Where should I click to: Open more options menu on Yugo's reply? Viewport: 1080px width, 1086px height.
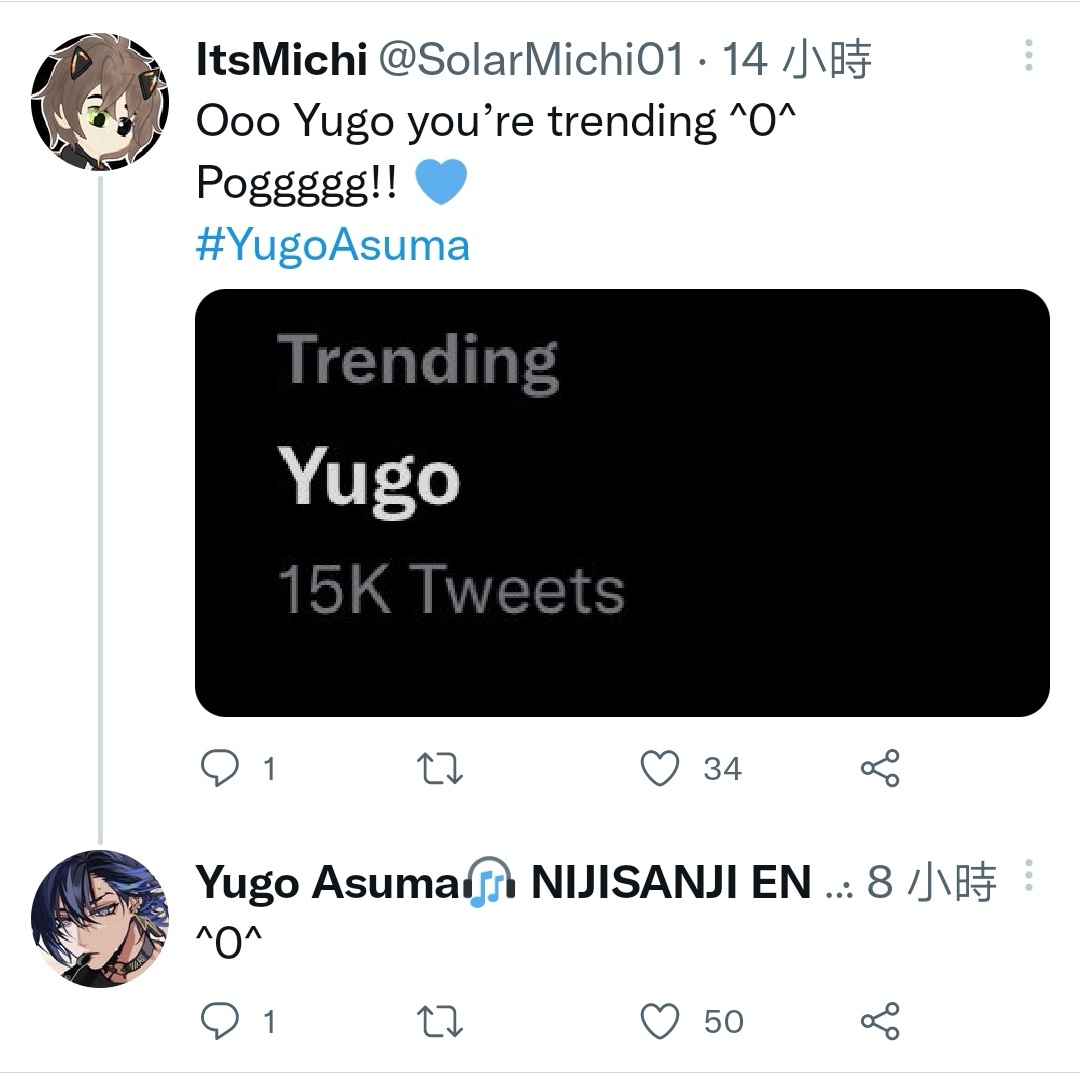[x=1029, y=875]
